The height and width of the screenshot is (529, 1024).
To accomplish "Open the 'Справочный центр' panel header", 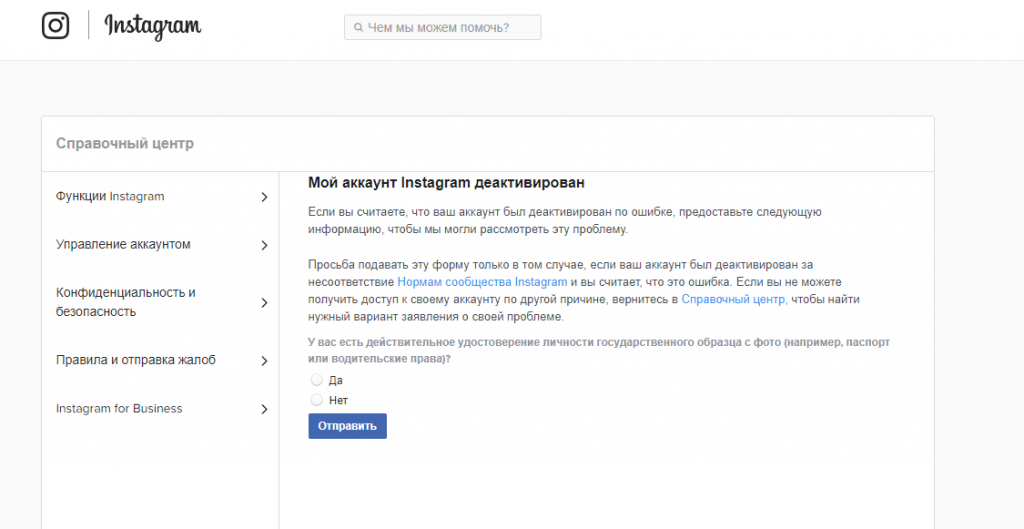I will pos(125,144).
